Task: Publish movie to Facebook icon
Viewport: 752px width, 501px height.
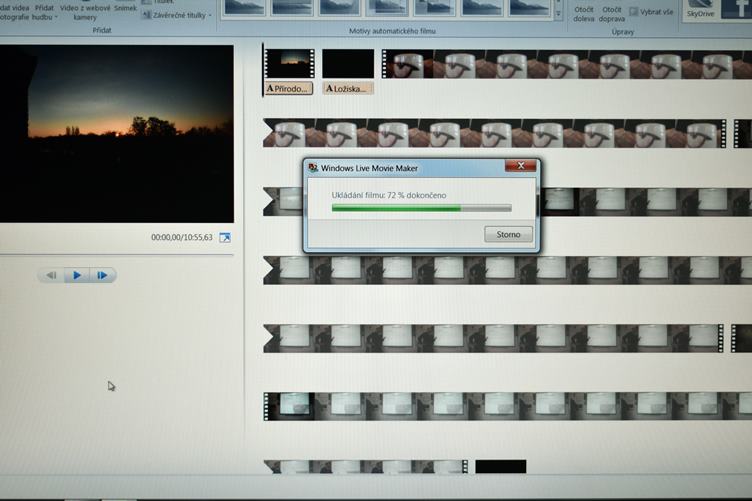Action: (x=737, y=9)
